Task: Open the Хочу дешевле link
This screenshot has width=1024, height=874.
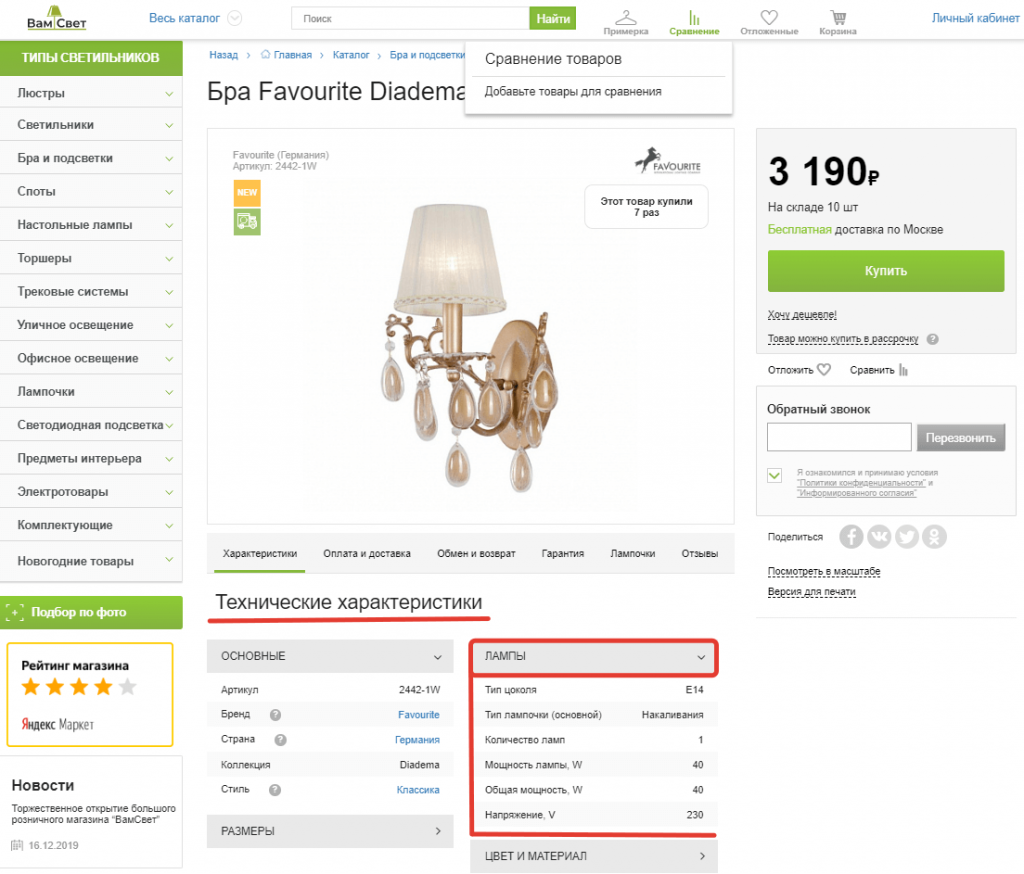Action: coord(802,314)
